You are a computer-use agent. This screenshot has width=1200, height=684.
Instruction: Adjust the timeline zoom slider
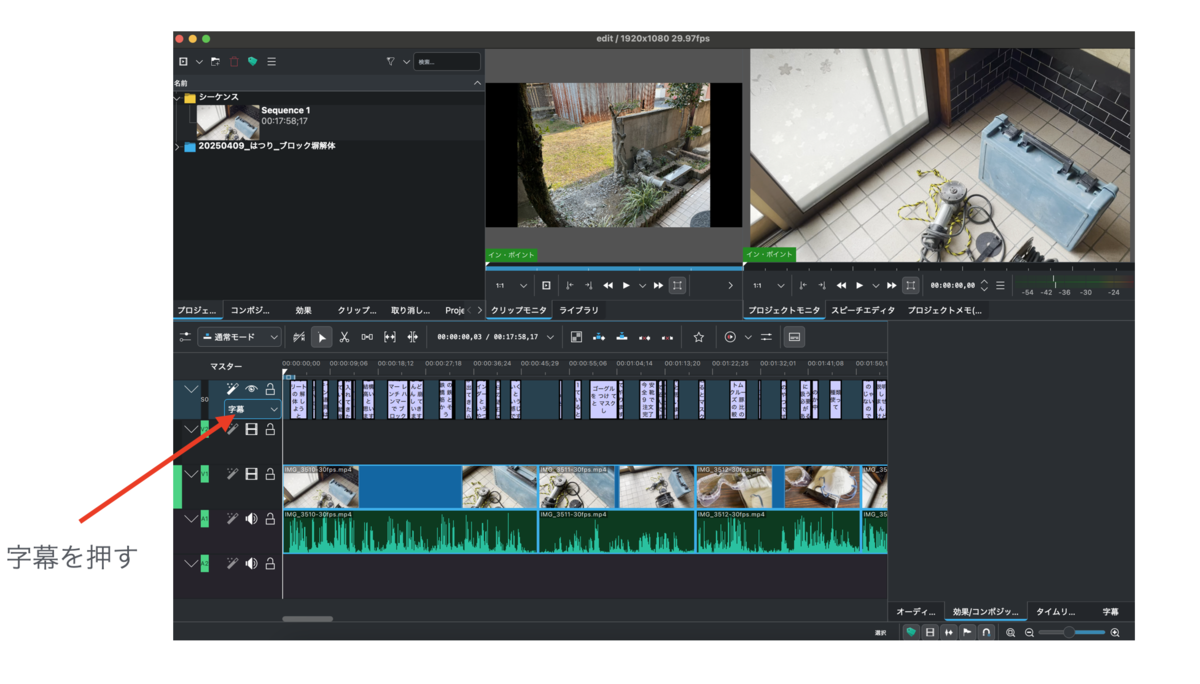[x=1072, y=633]
